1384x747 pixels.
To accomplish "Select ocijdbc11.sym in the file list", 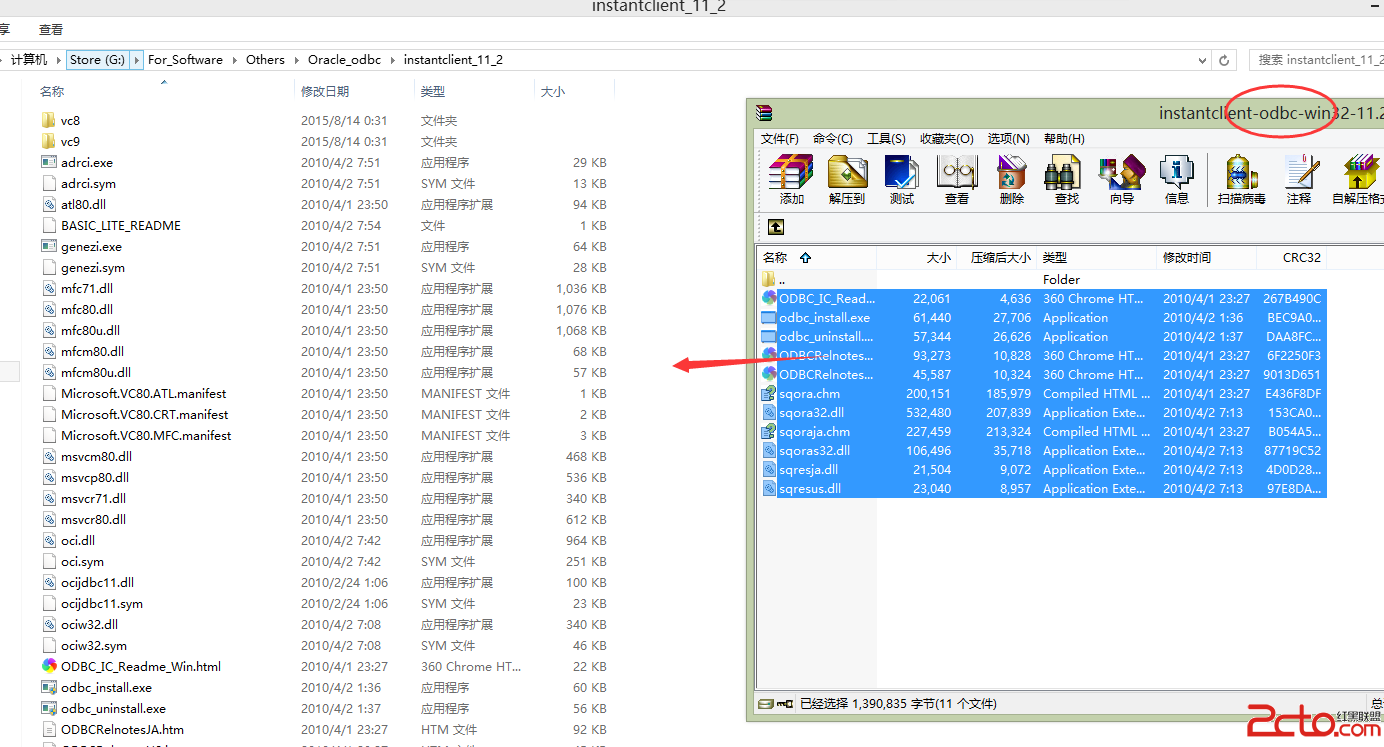I will click(x=102, y=603).
